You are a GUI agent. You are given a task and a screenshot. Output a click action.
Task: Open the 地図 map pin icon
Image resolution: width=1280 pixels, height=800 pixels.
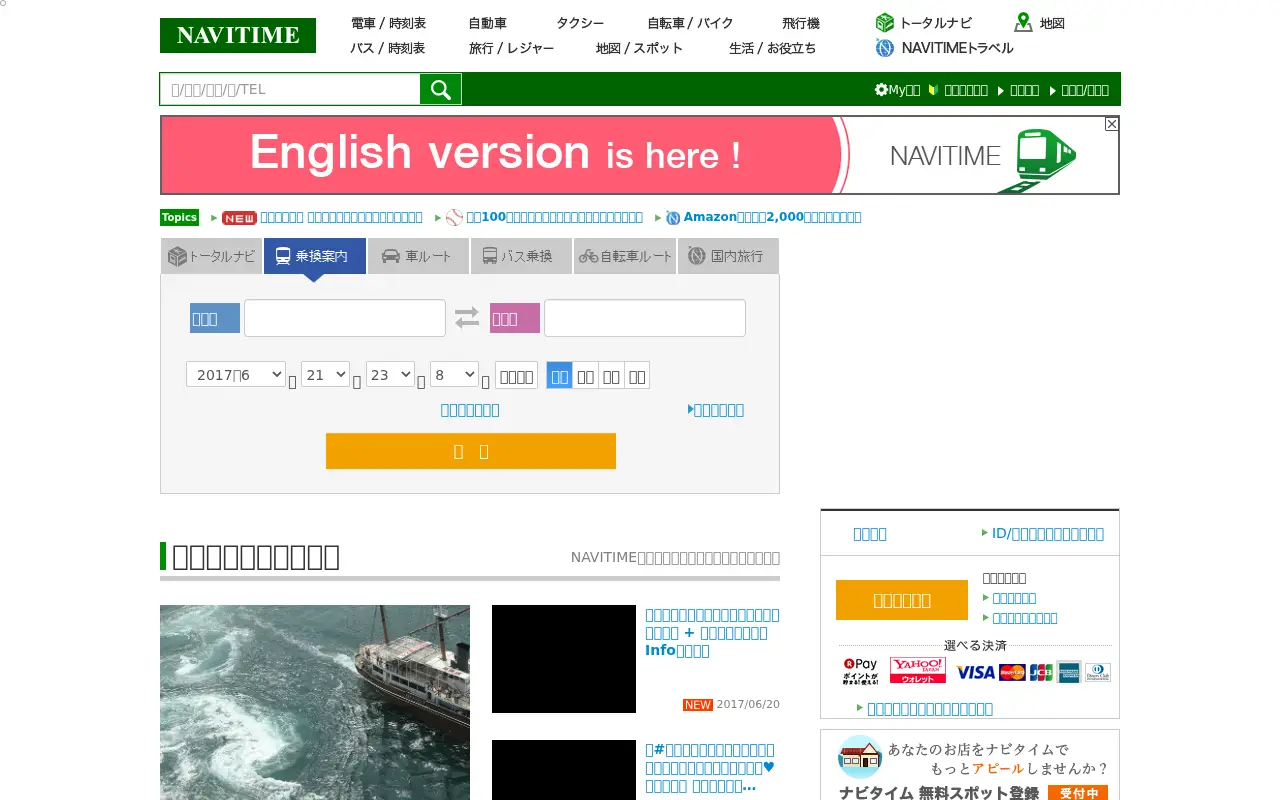(1023, 23)
